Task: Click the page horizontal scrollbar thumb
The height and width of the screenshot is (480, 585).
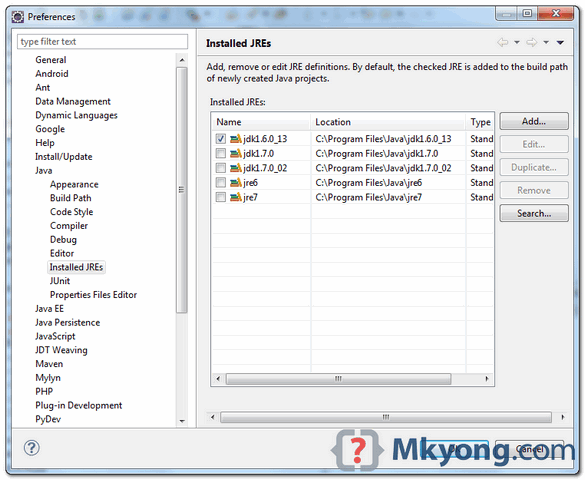Action: [386, 417]
